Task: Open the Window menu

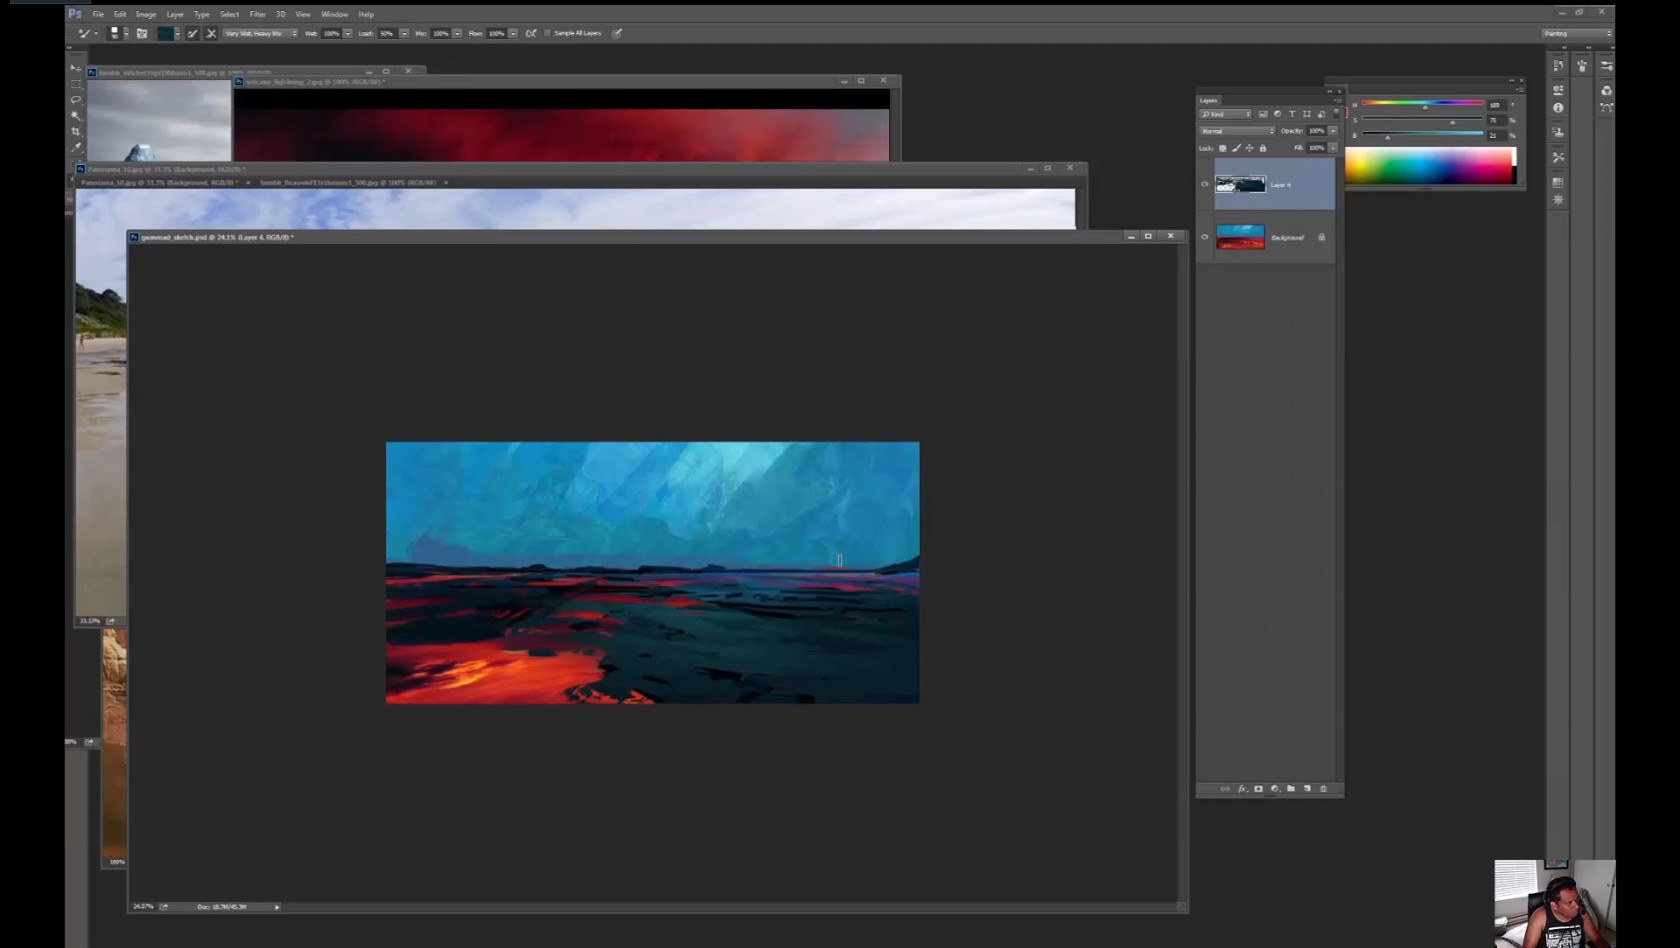Action: [x=334, y=14]
